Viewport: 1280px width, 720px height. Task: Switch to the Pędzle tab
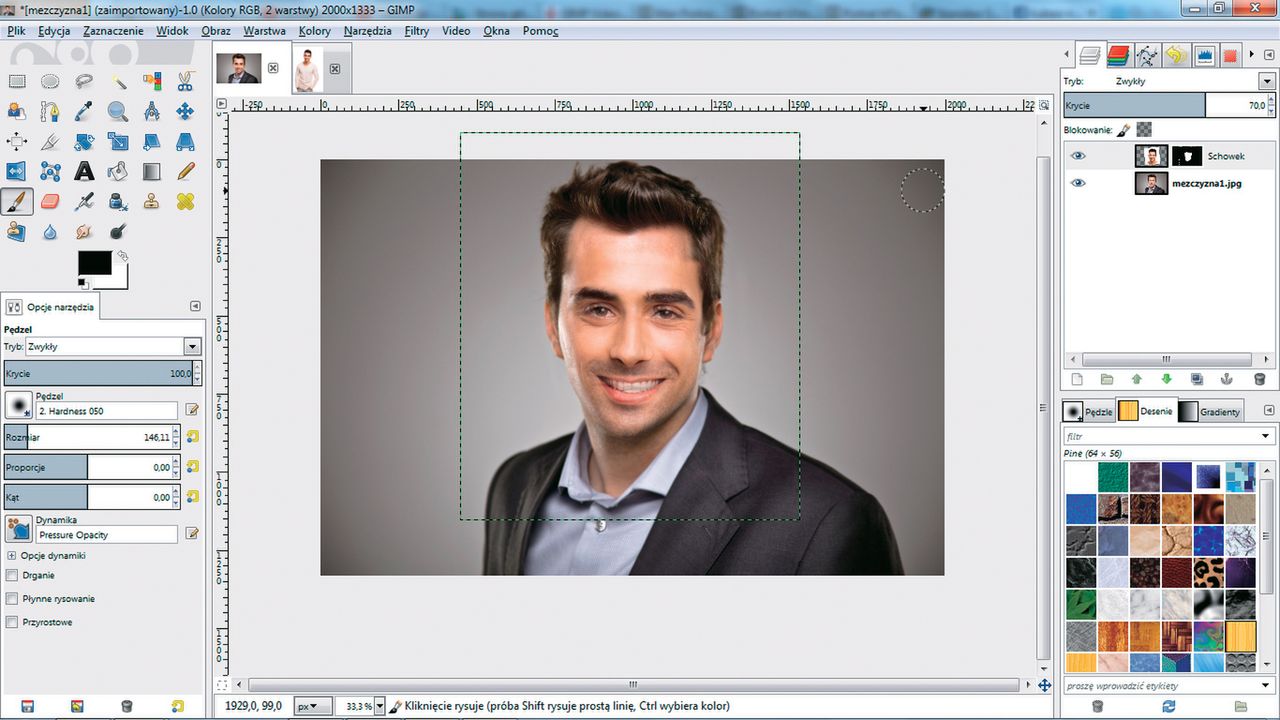pos(1089,411)
